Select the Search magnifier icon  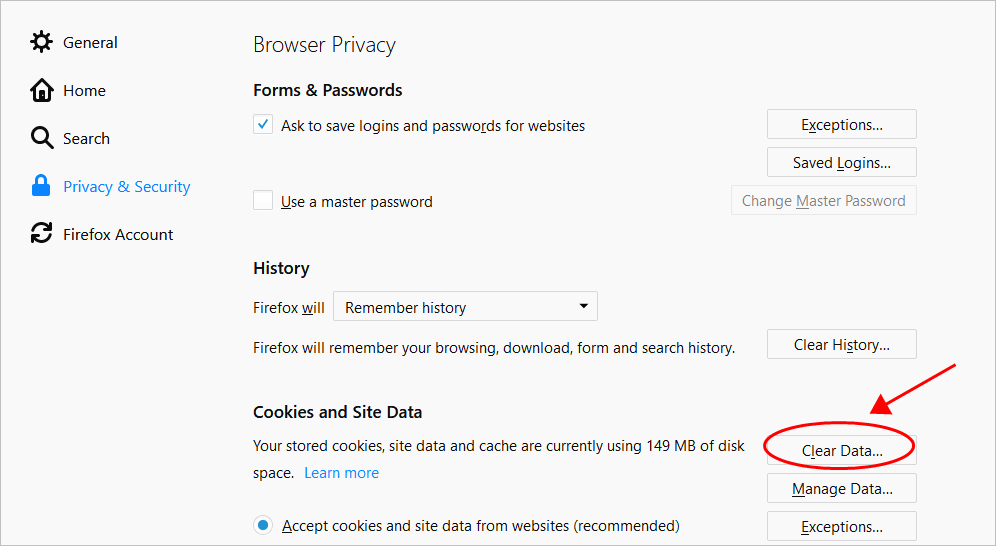click(x=42, y=138)
